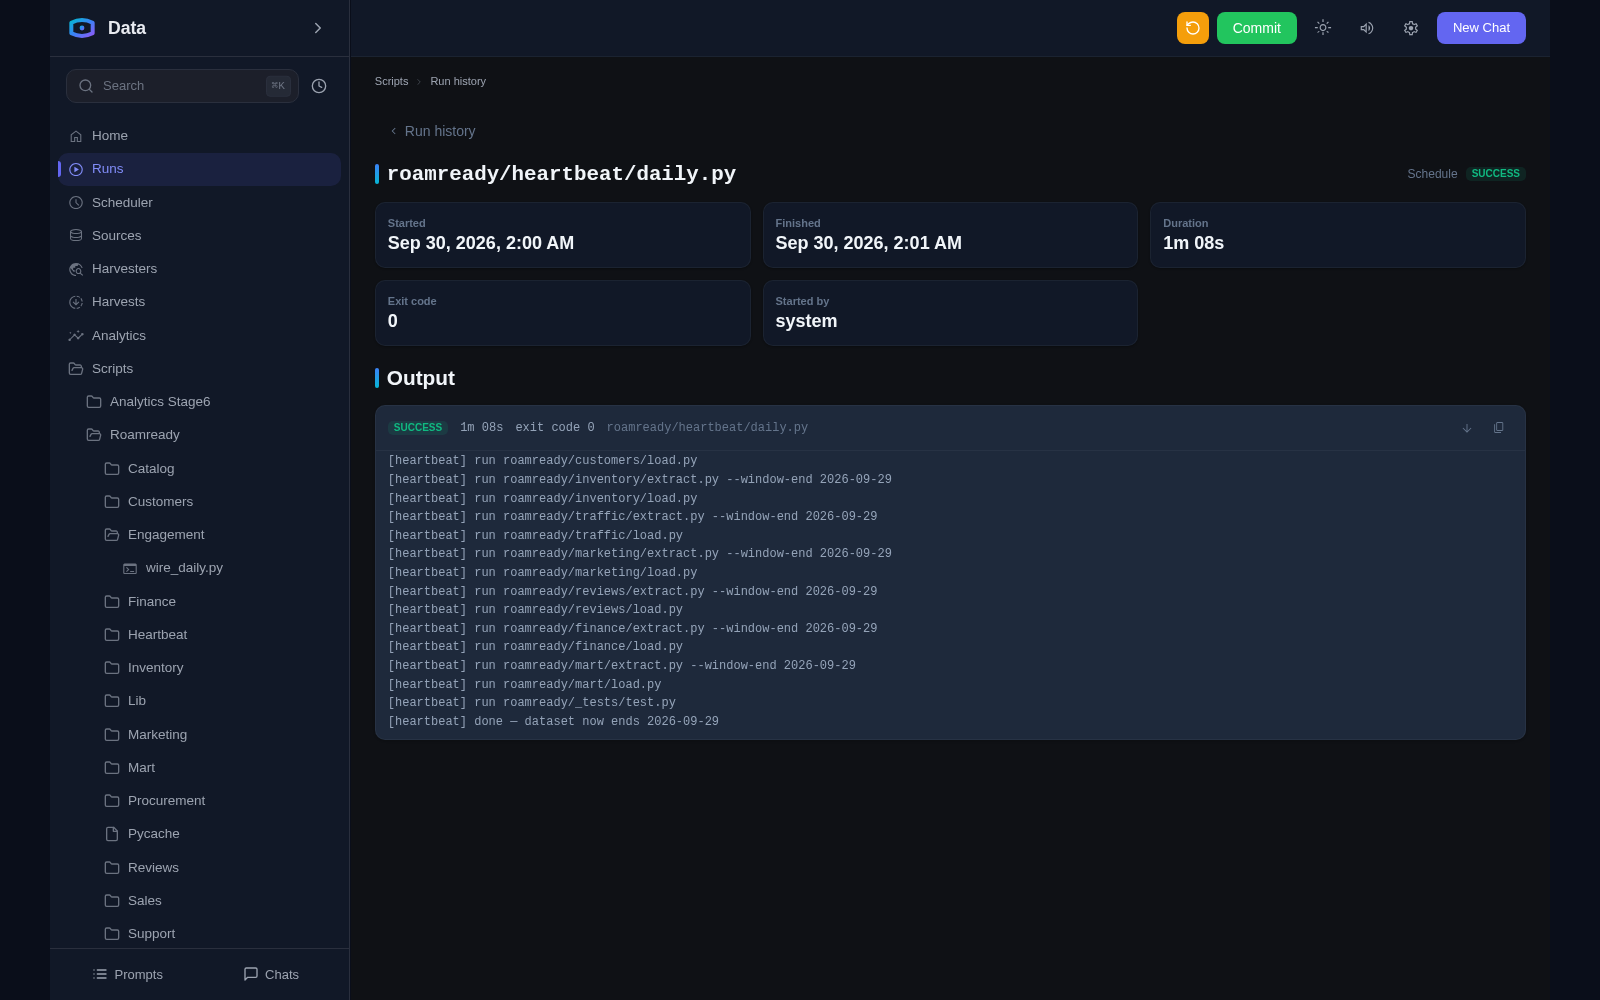Open search history clock icon

click(x=319, y=86)
